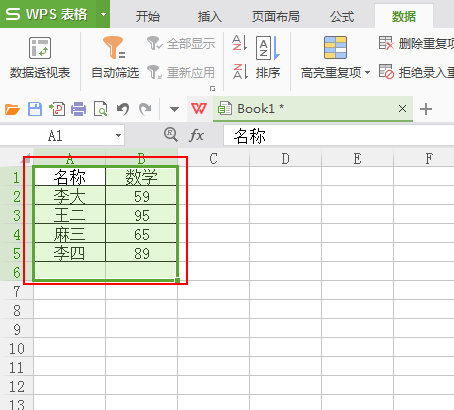Select column F header

(x=424, y=159)
